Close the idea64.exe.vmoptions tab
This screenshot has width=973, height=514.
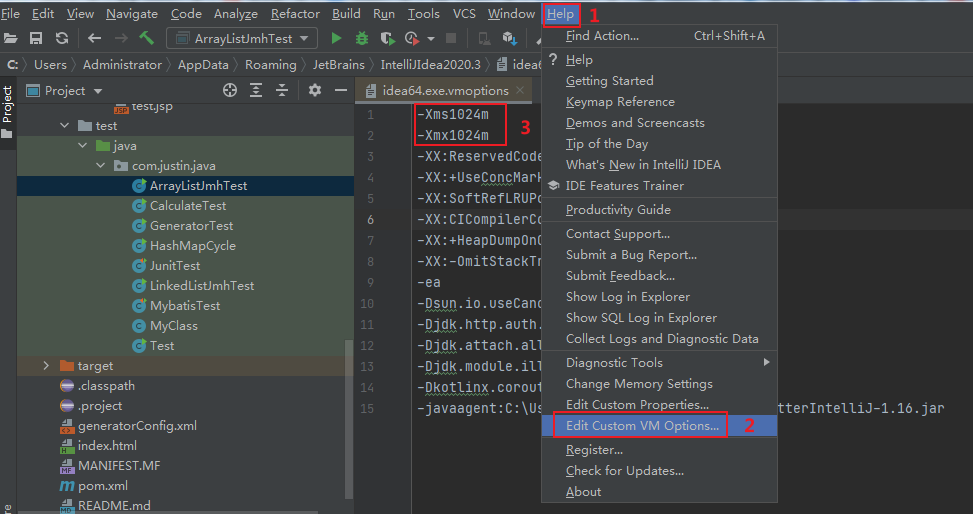520,91
